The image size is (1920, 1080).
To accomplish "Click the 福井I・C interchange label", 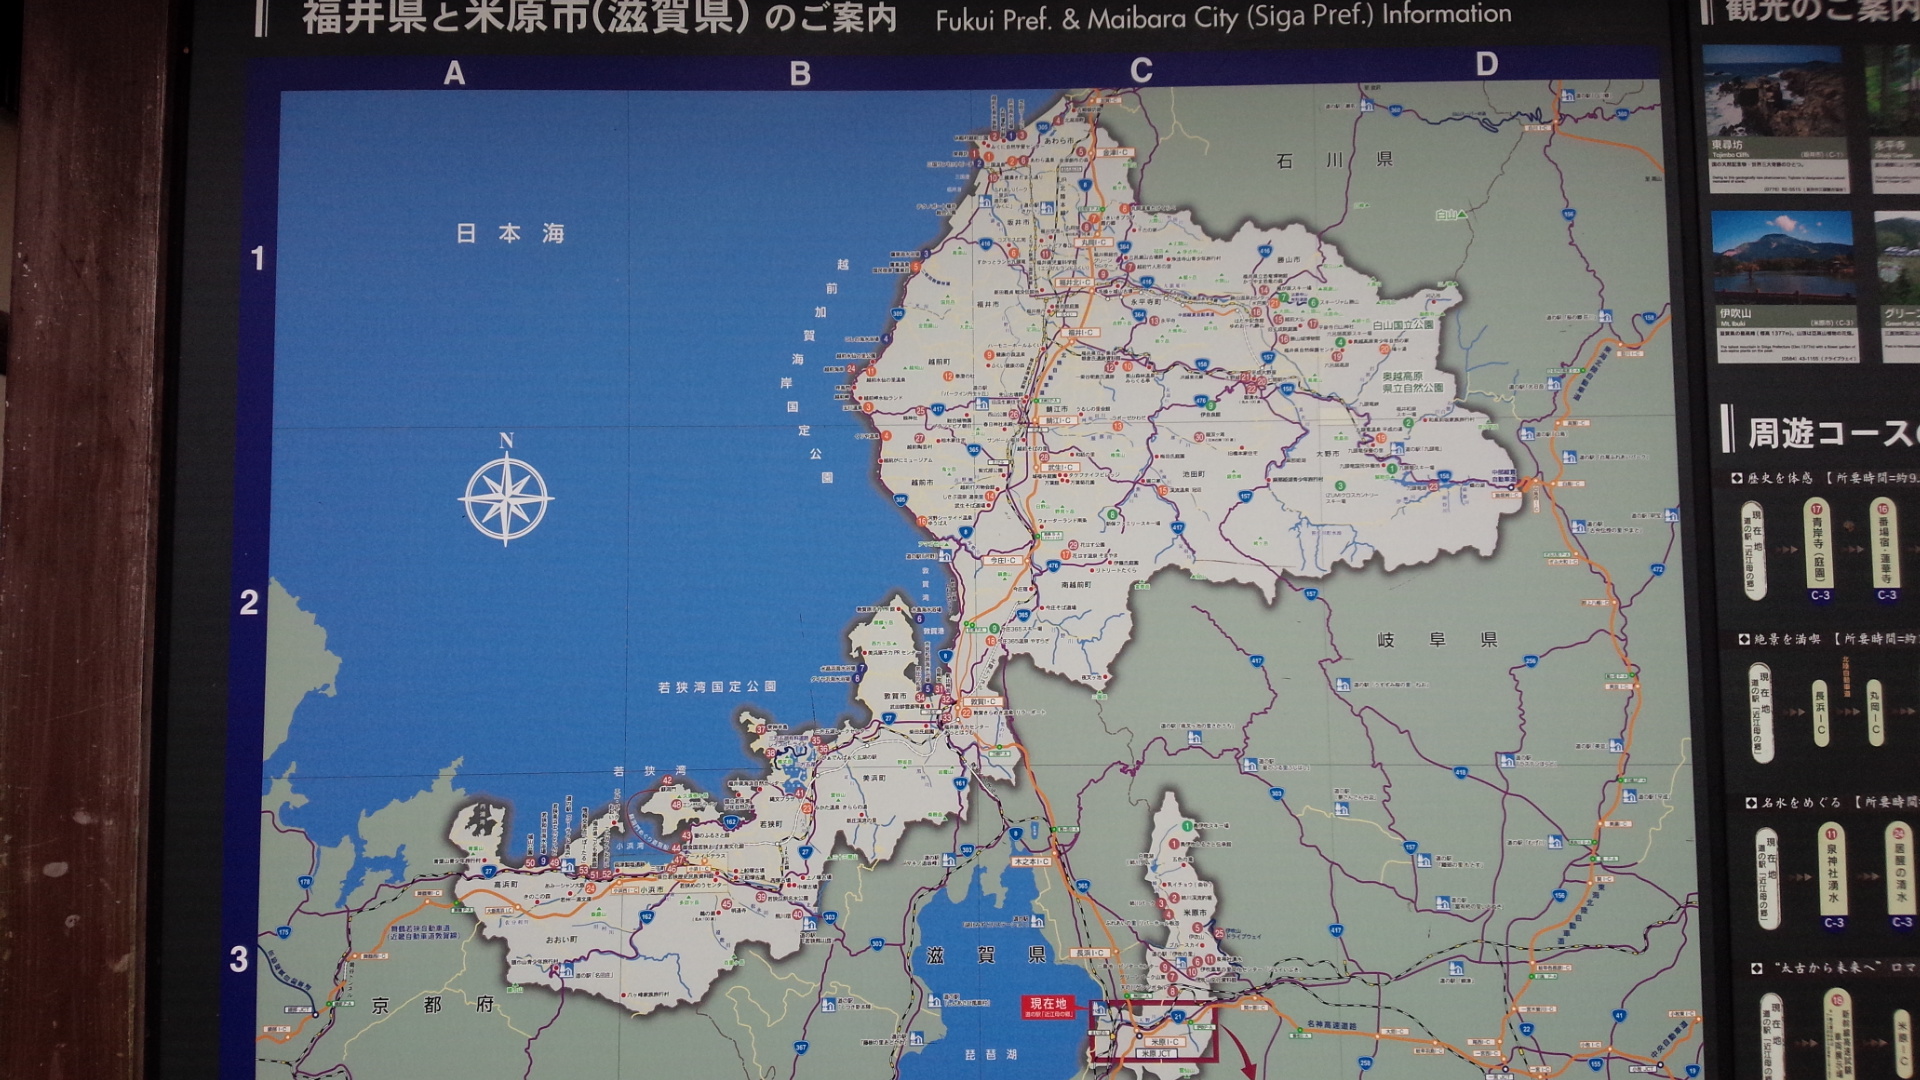I will click(x=1082, y=332).
